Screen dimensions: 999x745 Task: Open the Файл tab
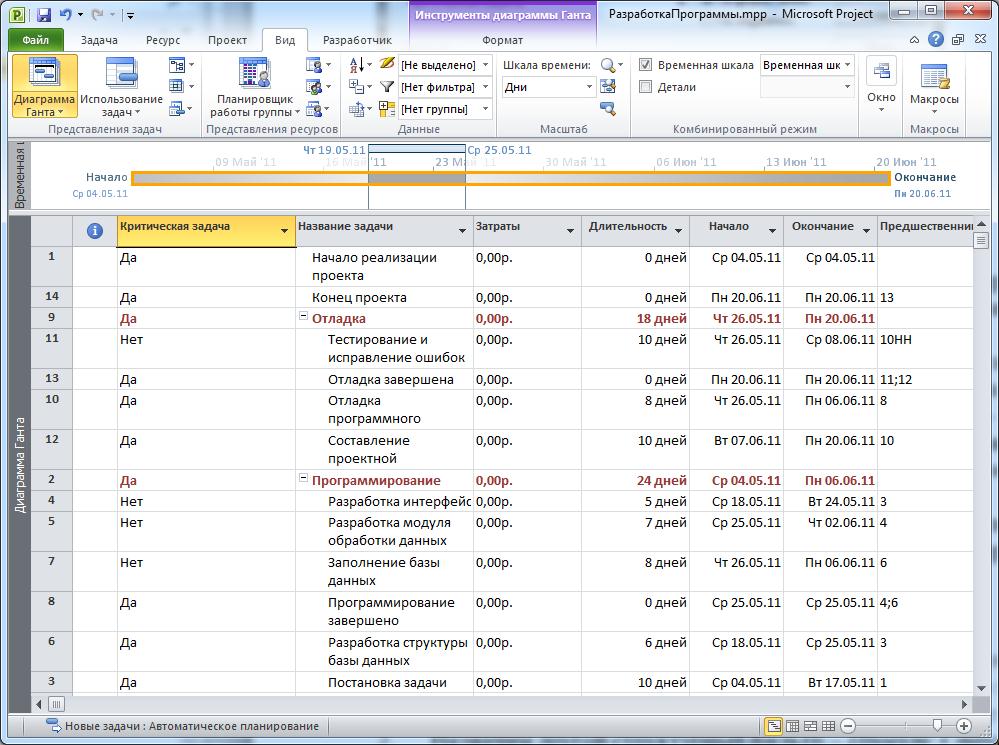tap(36, 40)
